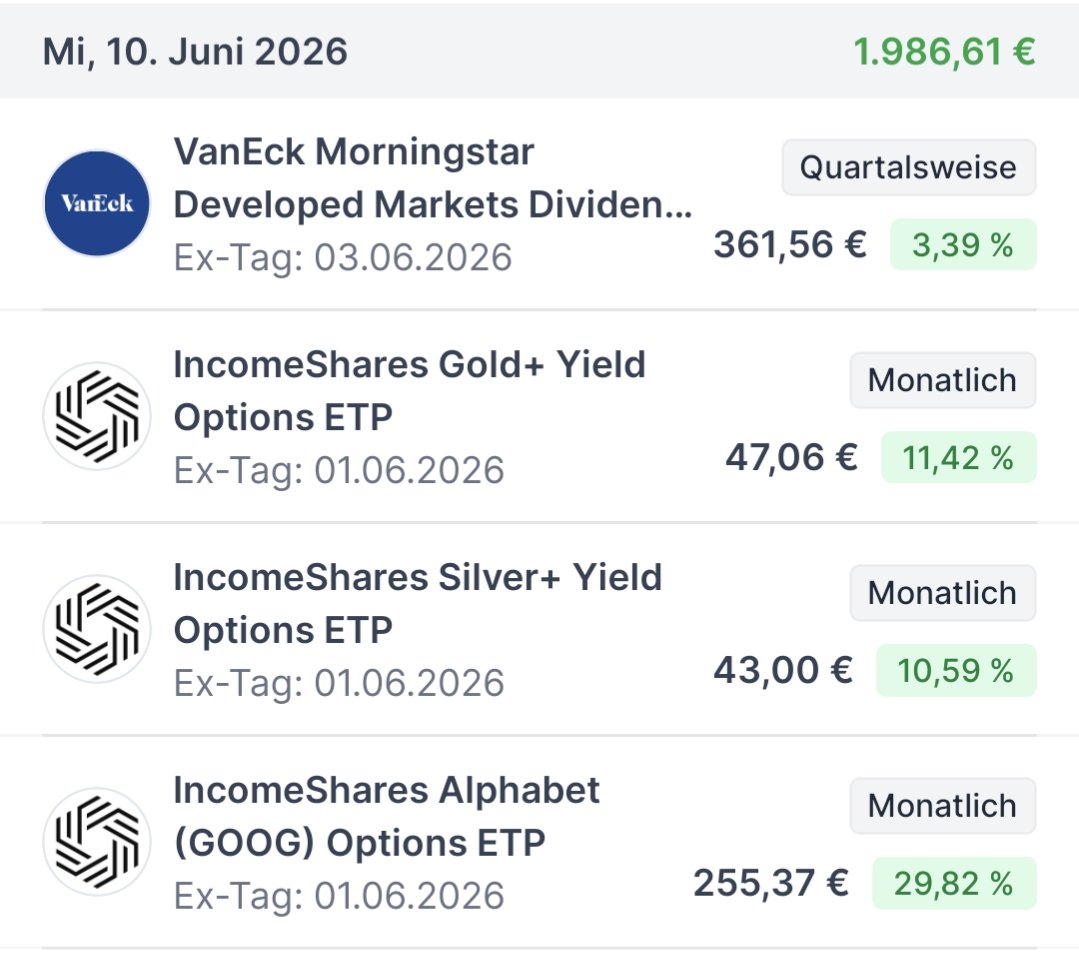
Task: Select the Mi, 10. Juni 2026 date header
Action: [195, 52]
